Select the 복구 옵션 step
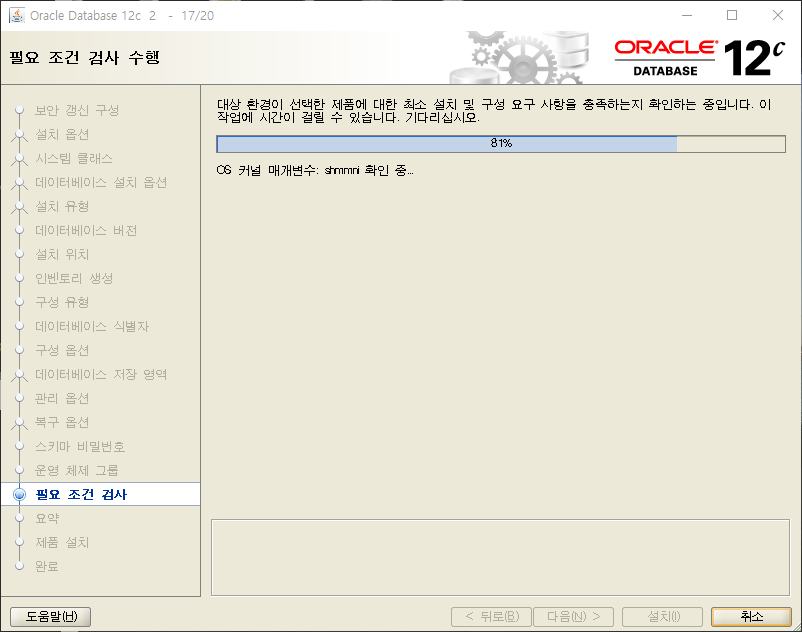This screenshot has width=802, height=632. click(x=62, y=422)
